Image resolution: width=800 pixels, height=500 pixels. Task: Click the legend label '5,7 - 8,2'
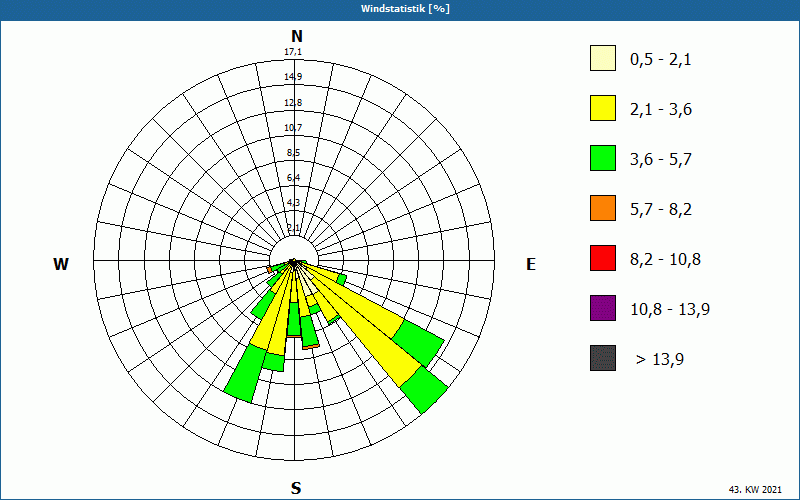[x=661, y=210]
